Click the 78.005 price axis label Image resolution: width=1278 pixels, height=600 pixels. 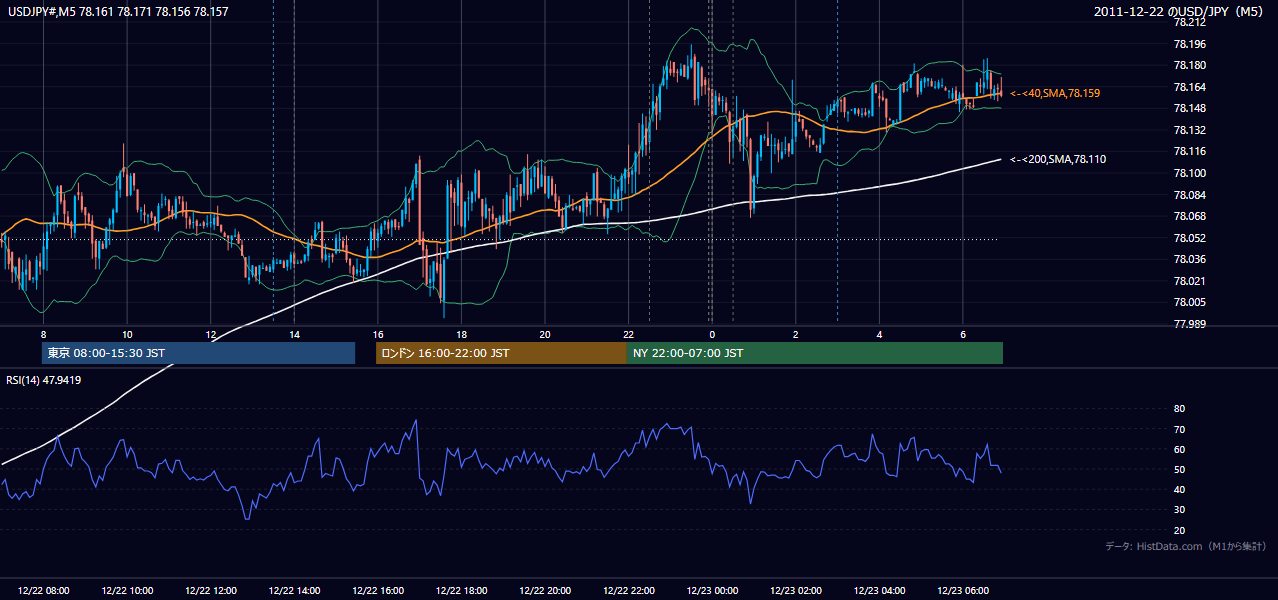pyautogui.click(x=1190, y=302)
